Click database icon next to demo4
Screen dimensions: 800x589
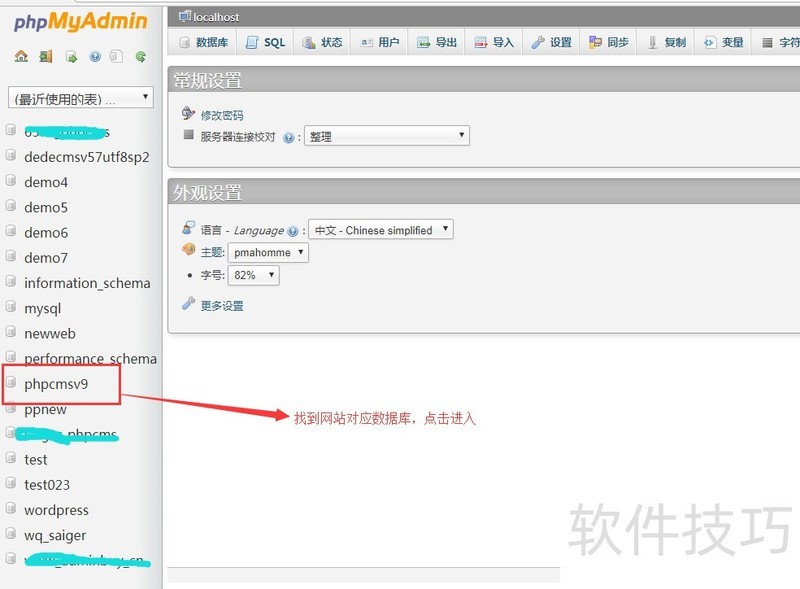[11, 180]
